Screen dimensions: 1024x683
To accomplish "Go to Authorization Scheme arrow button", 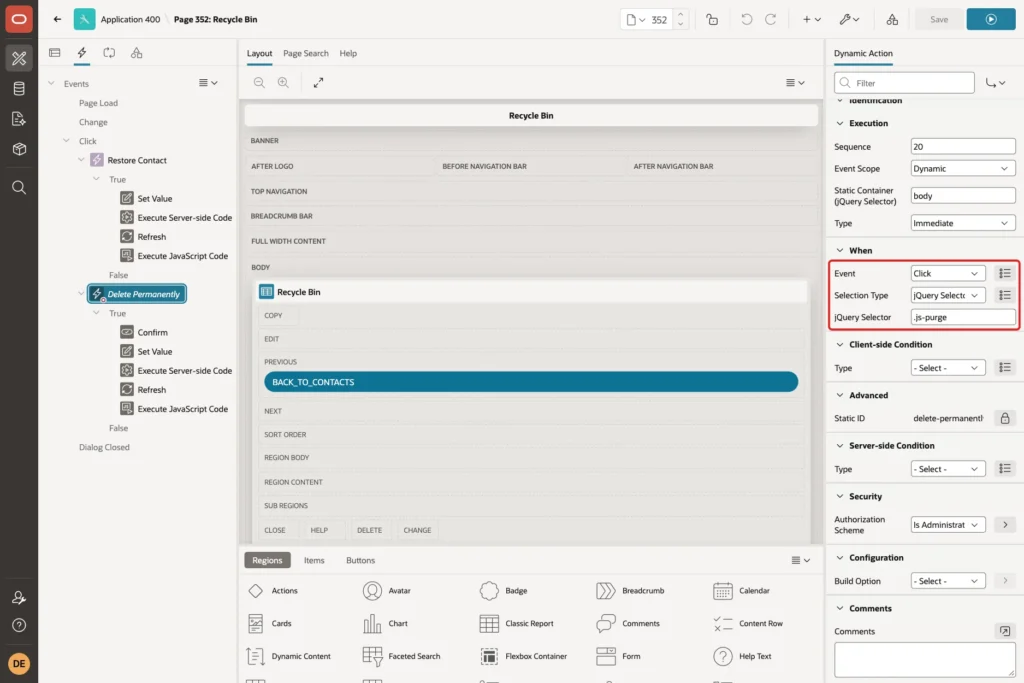I will 1005,525.
